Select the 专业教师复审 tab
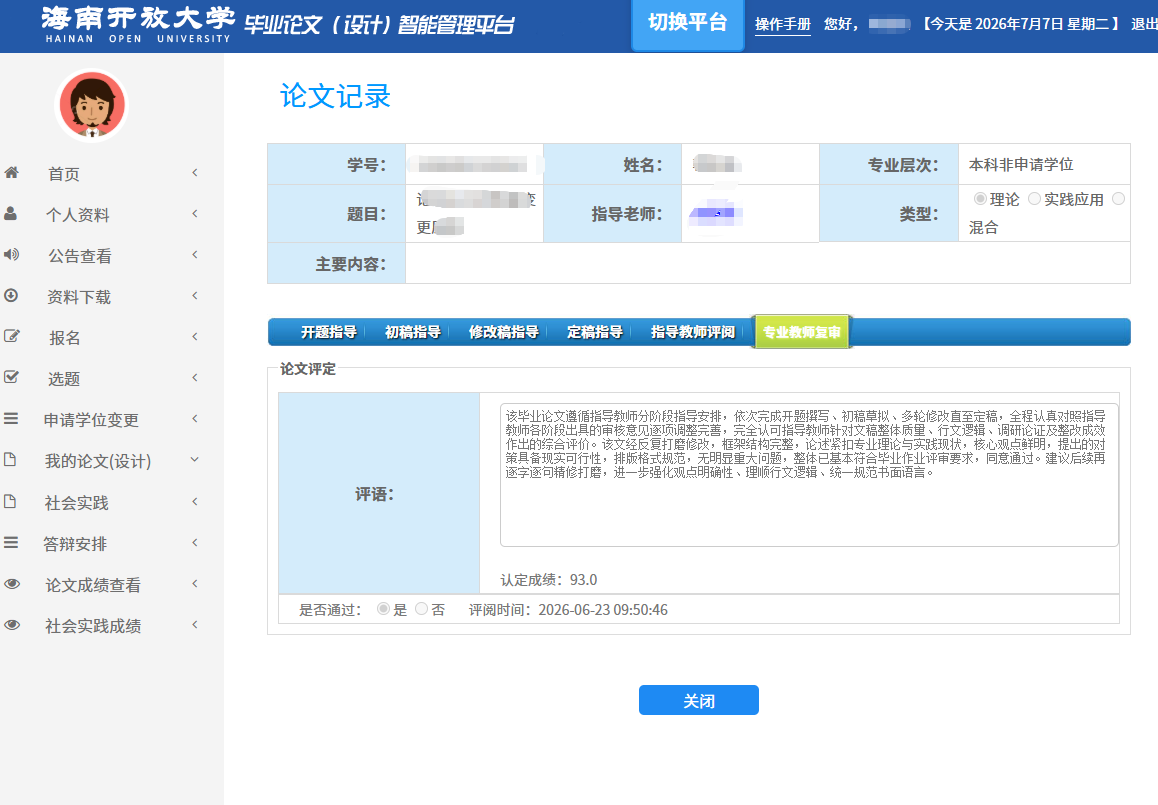 coord(801,332)
